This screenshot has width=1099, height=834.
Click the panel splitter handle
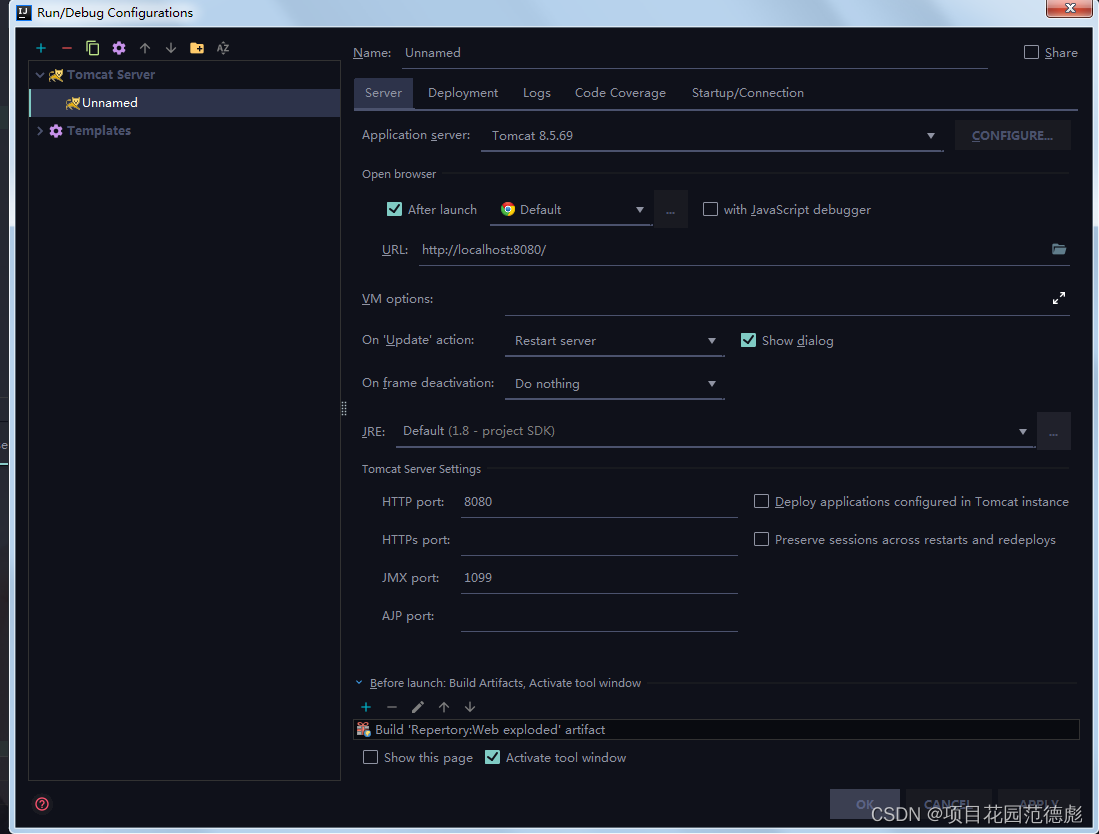tap(343, 409)
